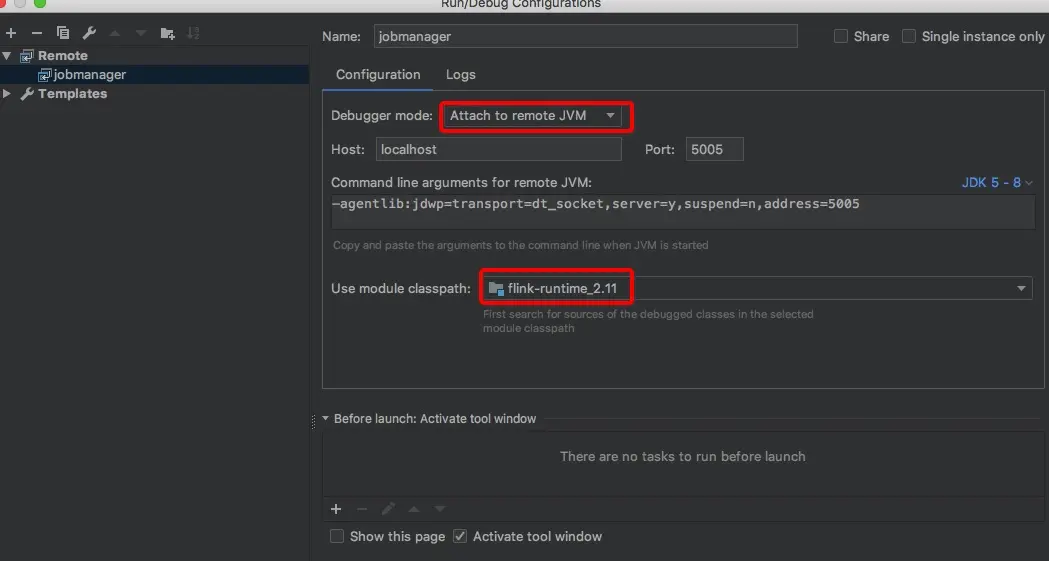This screenshot has height=561, width=1049.
Task: Click the Templates wrench icon in tree
Action: tap(27, 94)
